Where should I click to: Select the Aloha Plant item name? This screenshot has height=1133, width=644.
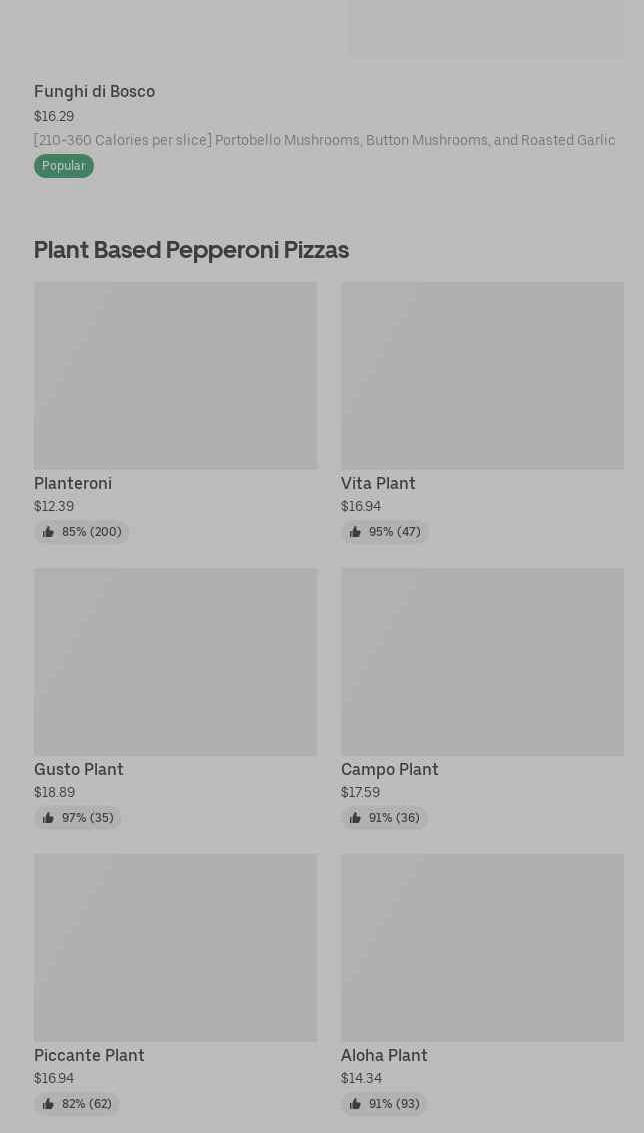pyautogui.click(x=384, y=1056)
